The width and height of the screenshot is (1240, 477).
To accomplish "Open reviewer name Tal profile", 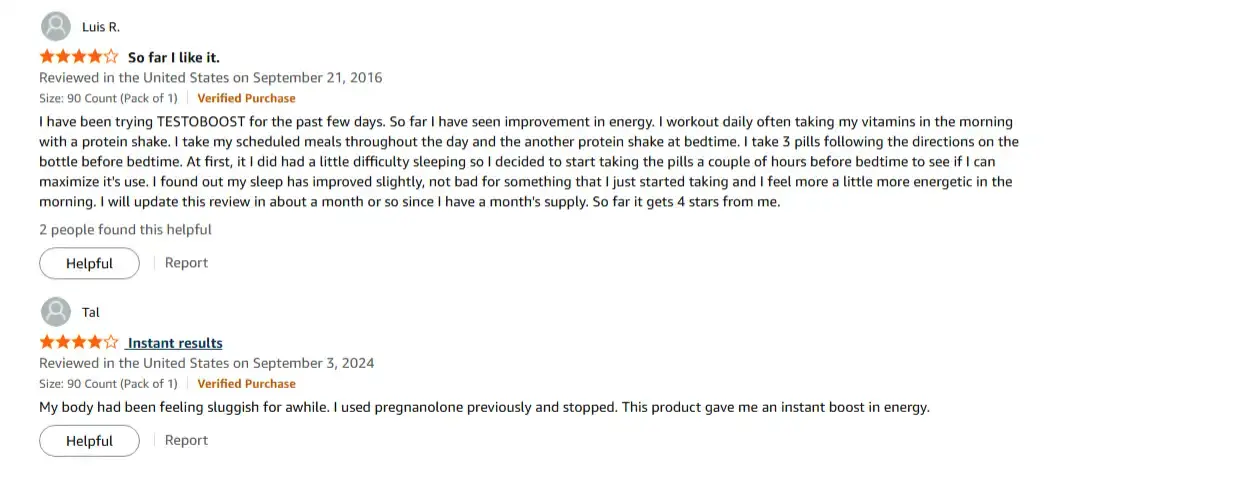I will point(91,313).
